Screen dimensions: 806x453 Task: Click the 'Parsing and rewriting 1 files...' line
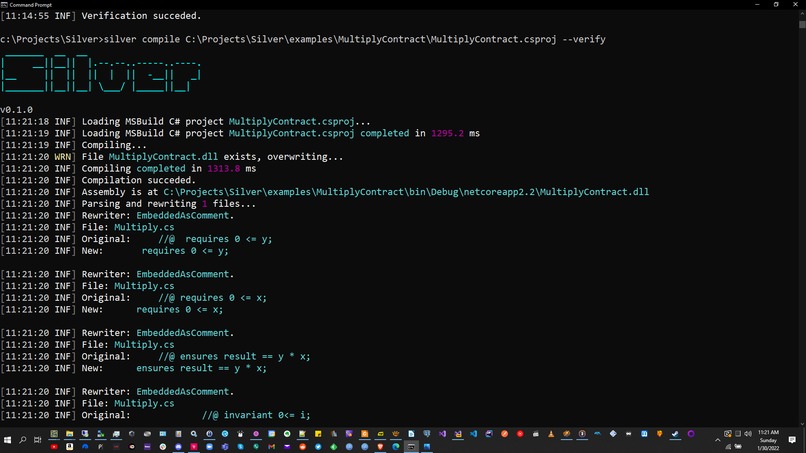tap(169, 204)
